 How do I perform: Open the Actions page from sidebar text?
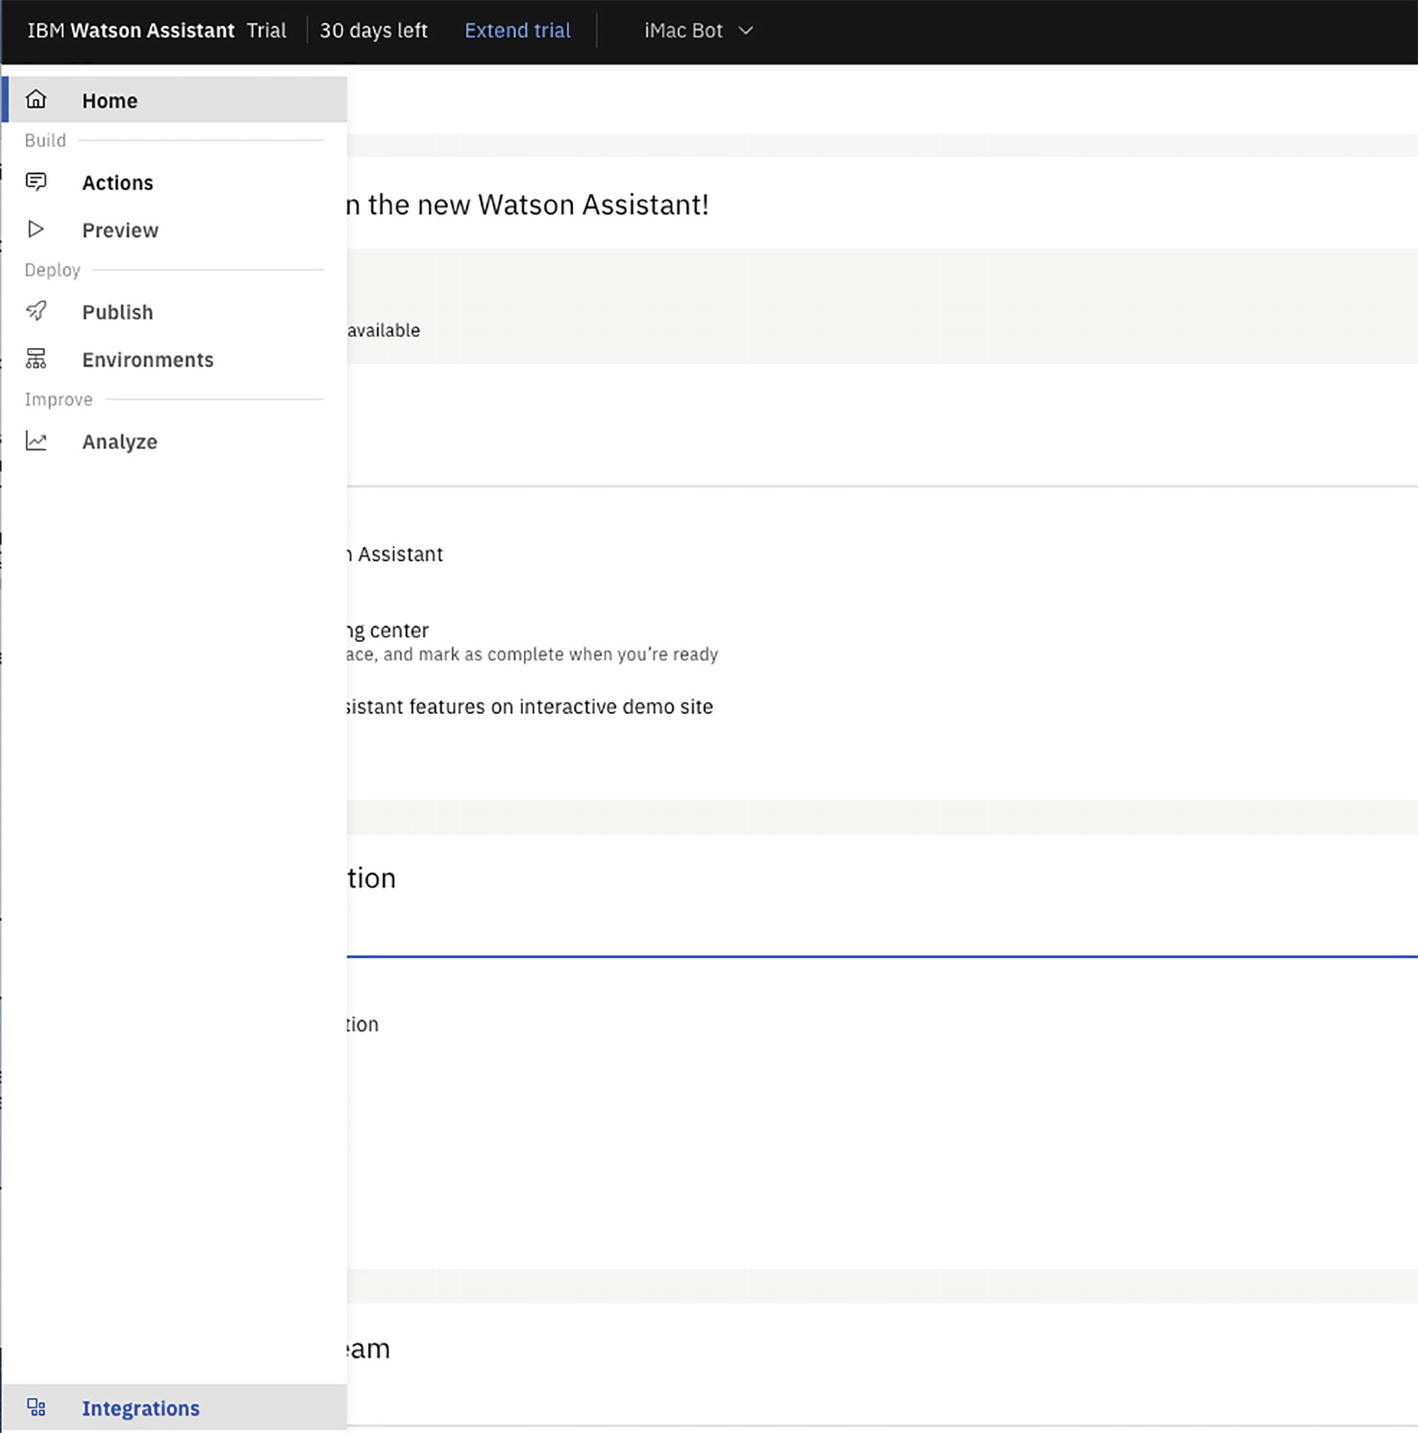click(118, 183)
